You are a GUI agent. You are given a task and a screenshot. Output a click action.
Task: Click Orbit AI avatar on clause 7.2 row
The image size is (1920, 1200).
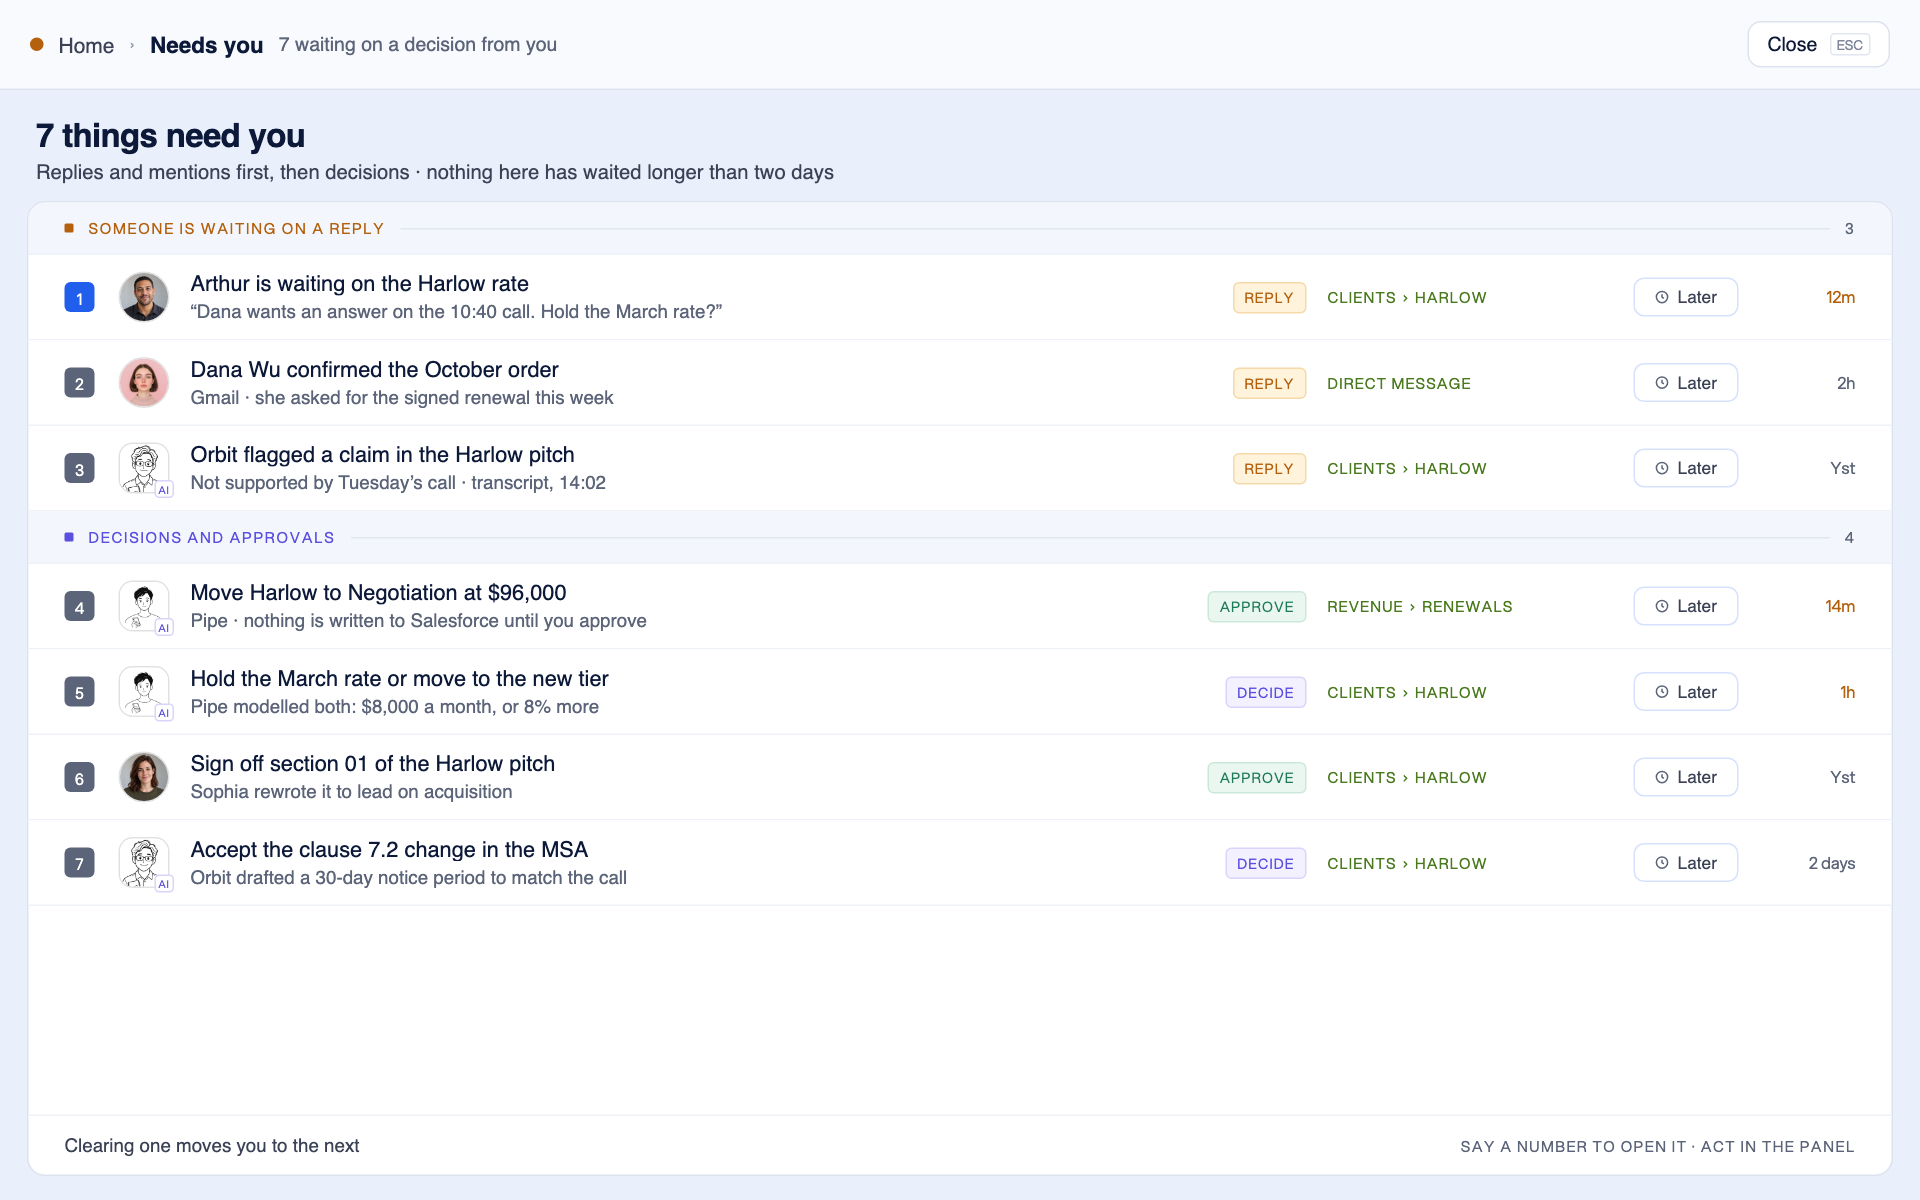point(145,864)
